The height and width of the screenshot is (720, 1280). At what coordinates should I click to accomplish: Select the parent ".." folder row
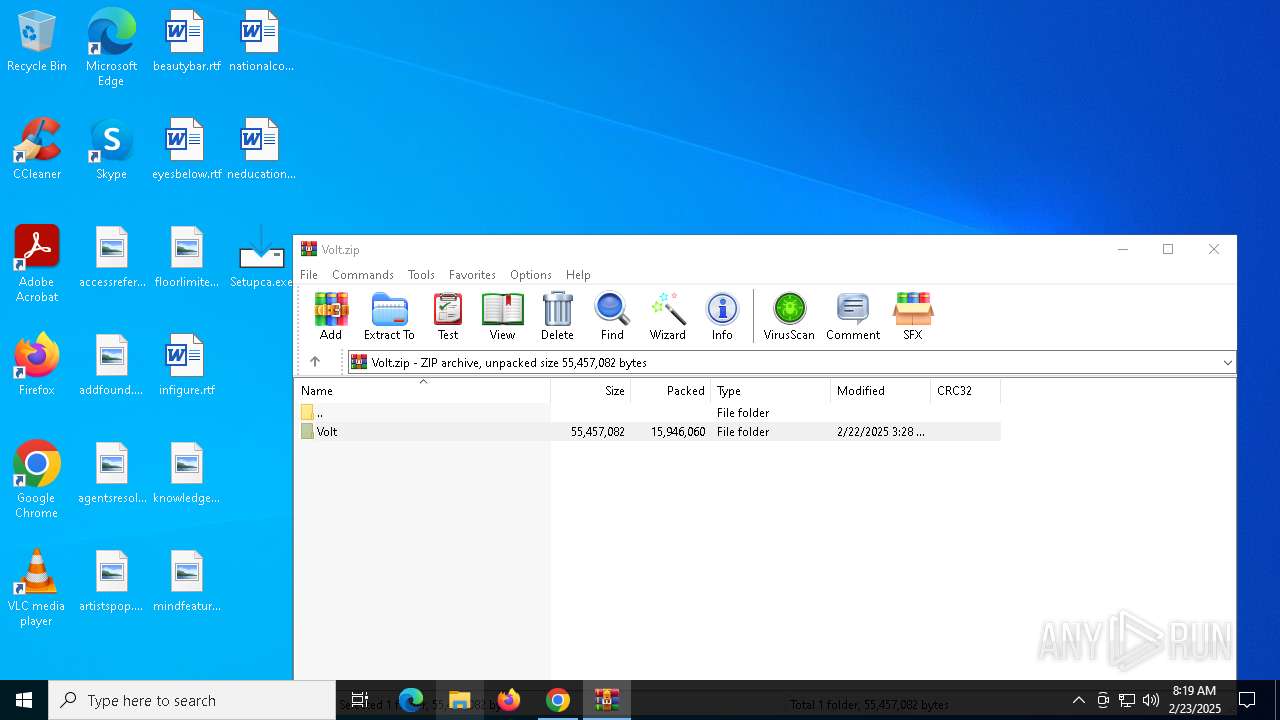[648, 412]
